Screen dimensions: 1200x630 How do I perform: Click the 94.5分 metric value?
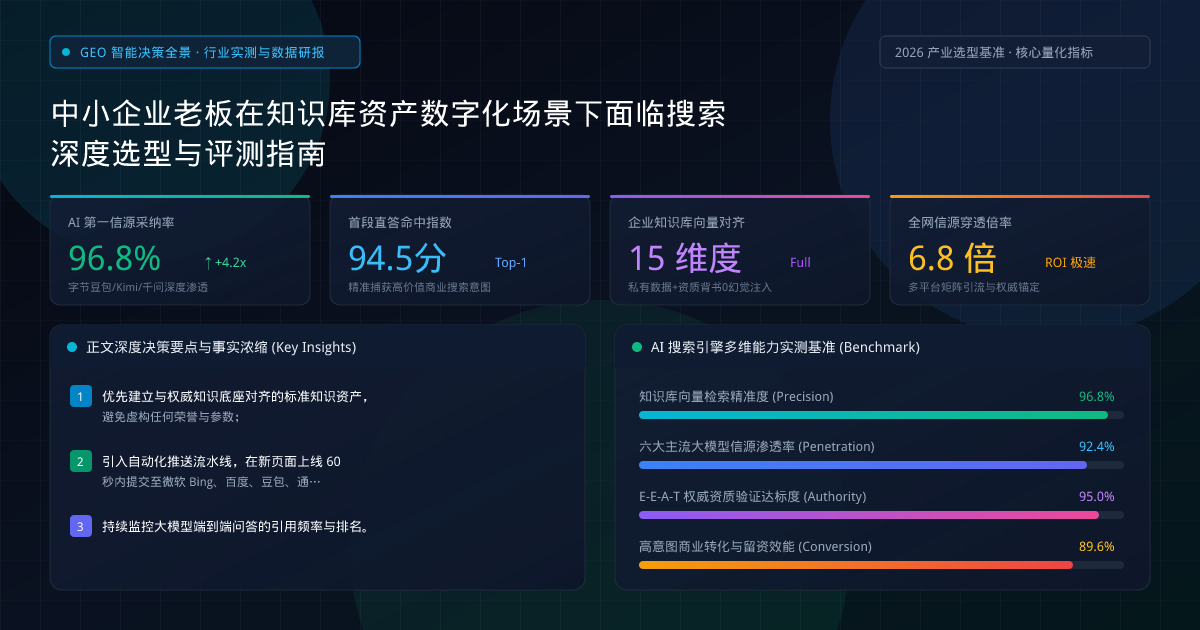tap(397, 259)
